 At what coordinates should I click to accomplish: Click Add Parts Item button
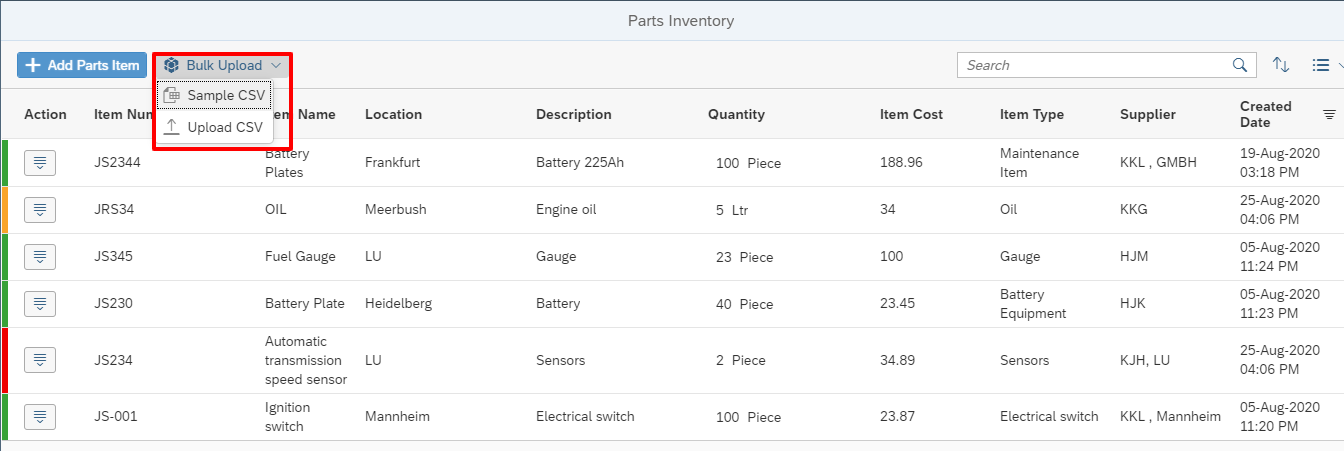(82, 65)
